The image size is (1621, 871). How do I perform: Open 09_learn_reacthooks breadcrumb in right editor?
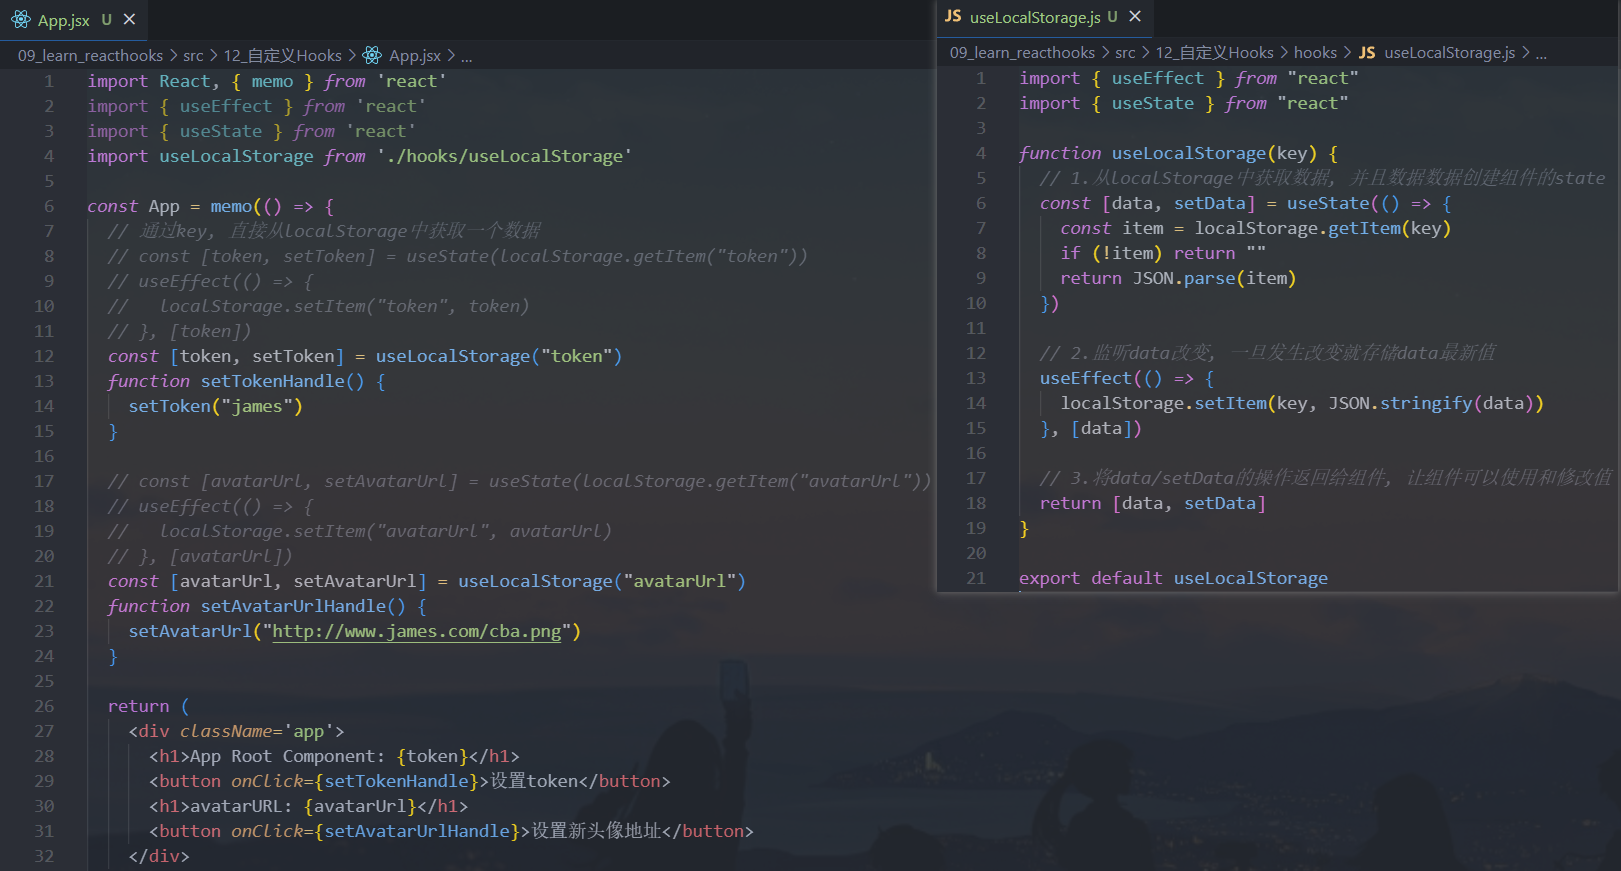click(1022, 53)
